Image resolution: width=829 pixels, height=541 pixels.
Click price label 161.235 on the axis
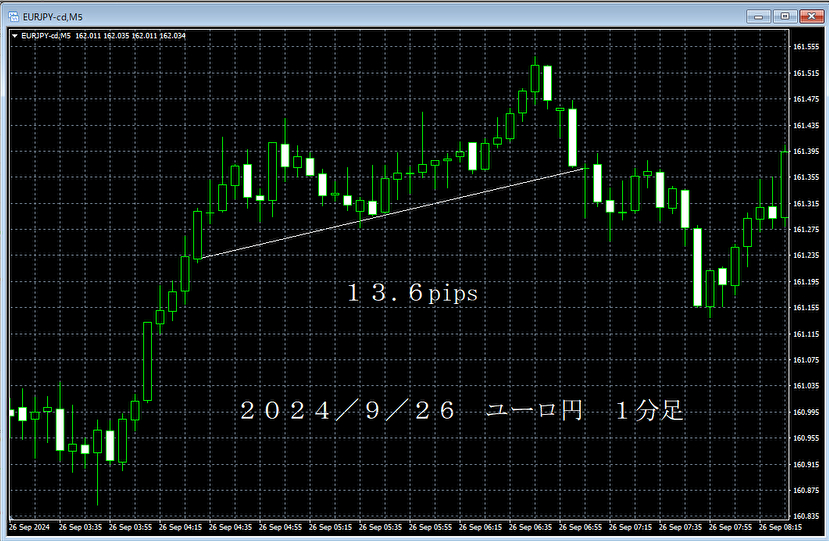pyautogui.click(x=806, y=256)
